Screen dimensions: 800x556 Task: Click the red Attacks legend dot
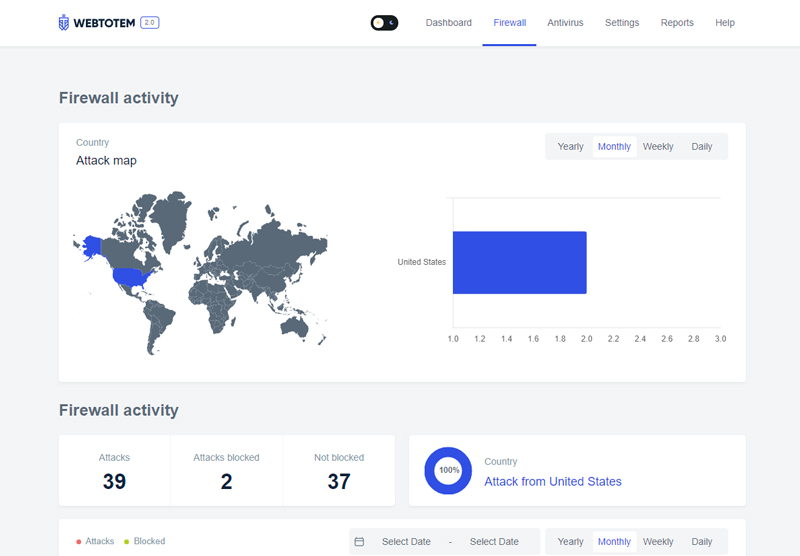pyautogui.click(x=79, y=542)
